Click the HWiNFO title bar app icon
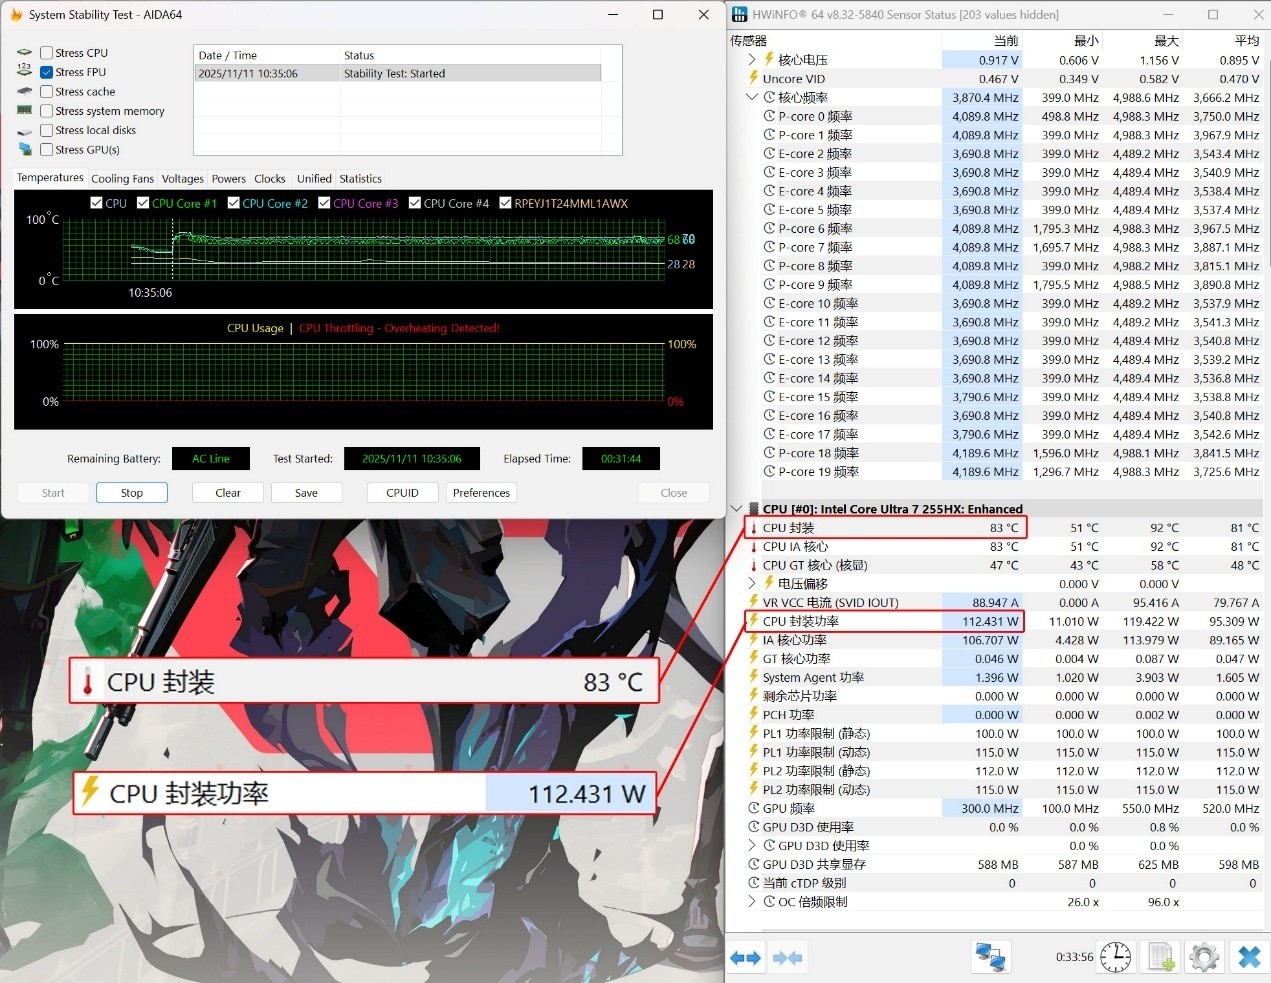Image resolution: width=1271 pixels, height=983 pixels. (x=740, y=14)
